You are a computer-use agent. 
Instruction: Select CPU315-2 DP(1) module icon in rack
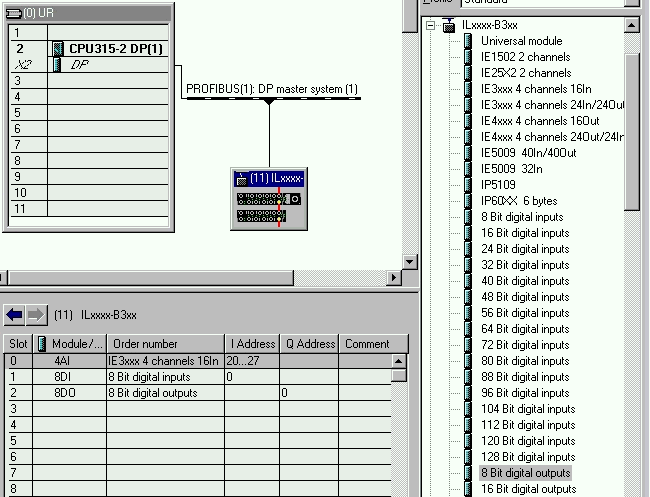click(58, 48)
